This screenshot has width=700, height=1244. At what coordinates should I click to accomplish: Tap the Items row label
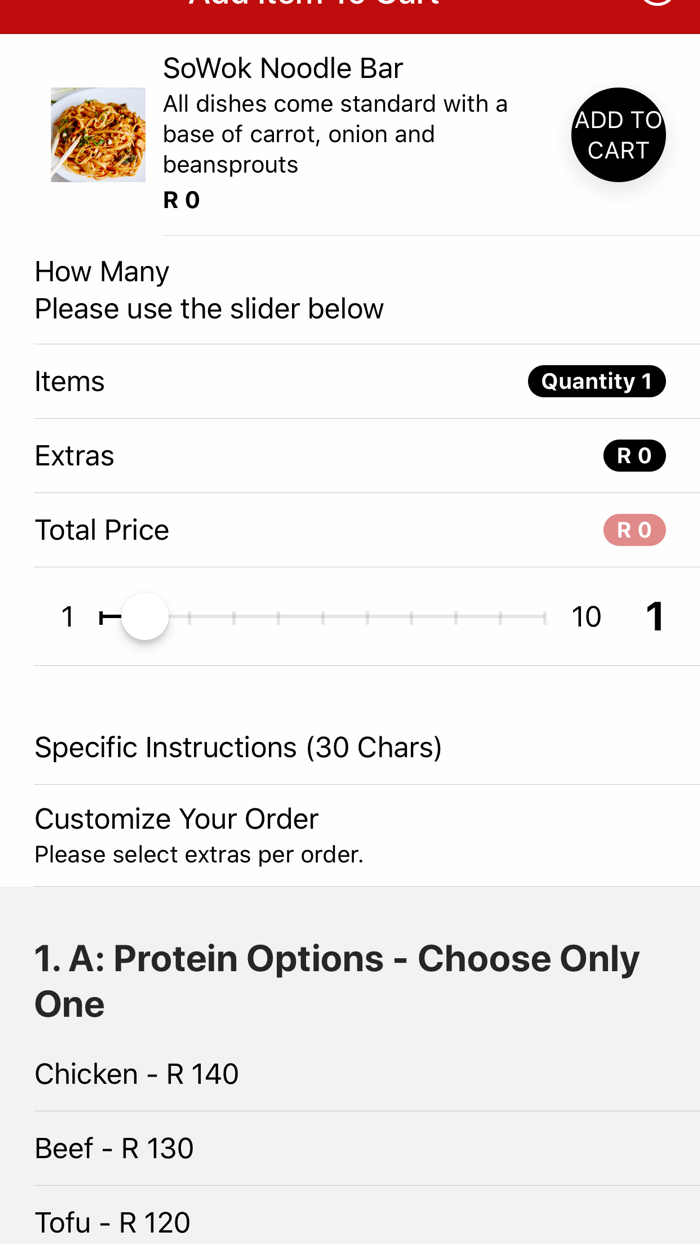point(70,381)
